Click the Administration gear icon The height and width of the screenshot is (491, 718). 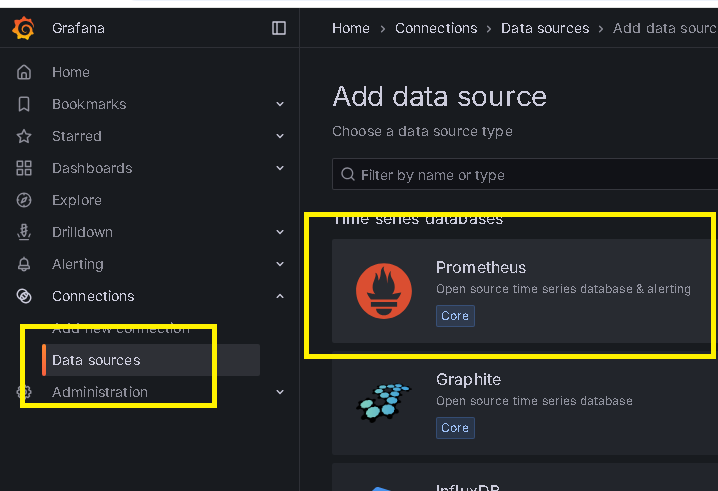coord(24,392)
